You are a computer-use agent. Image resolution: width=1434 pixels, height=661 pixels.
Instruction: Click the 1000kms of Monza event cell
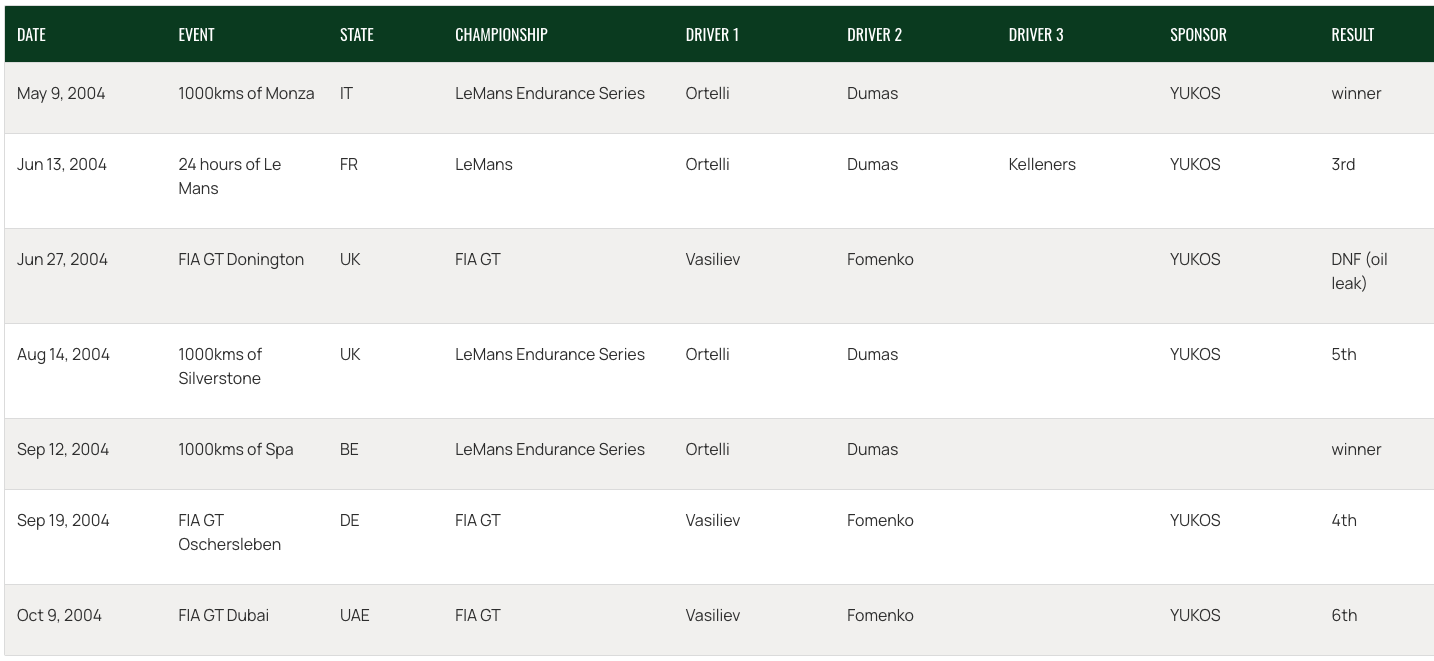(x=246, y=93)
